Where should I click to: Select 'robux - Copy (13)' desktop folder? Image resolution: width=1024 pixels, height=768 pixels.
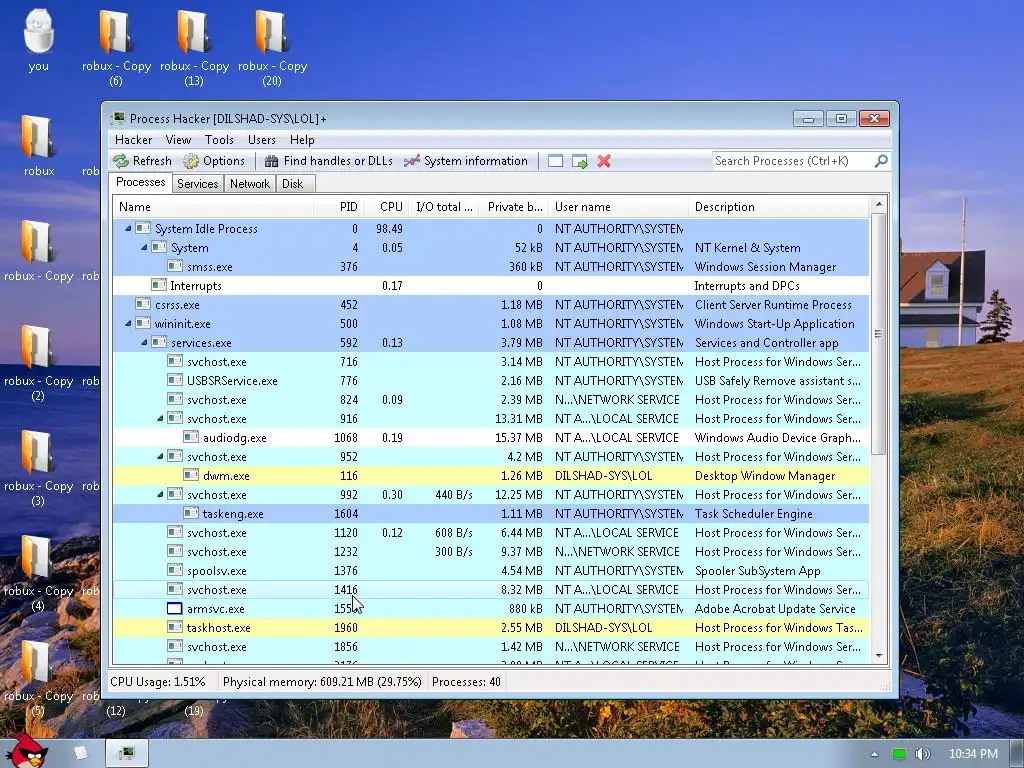coord(194,47)
